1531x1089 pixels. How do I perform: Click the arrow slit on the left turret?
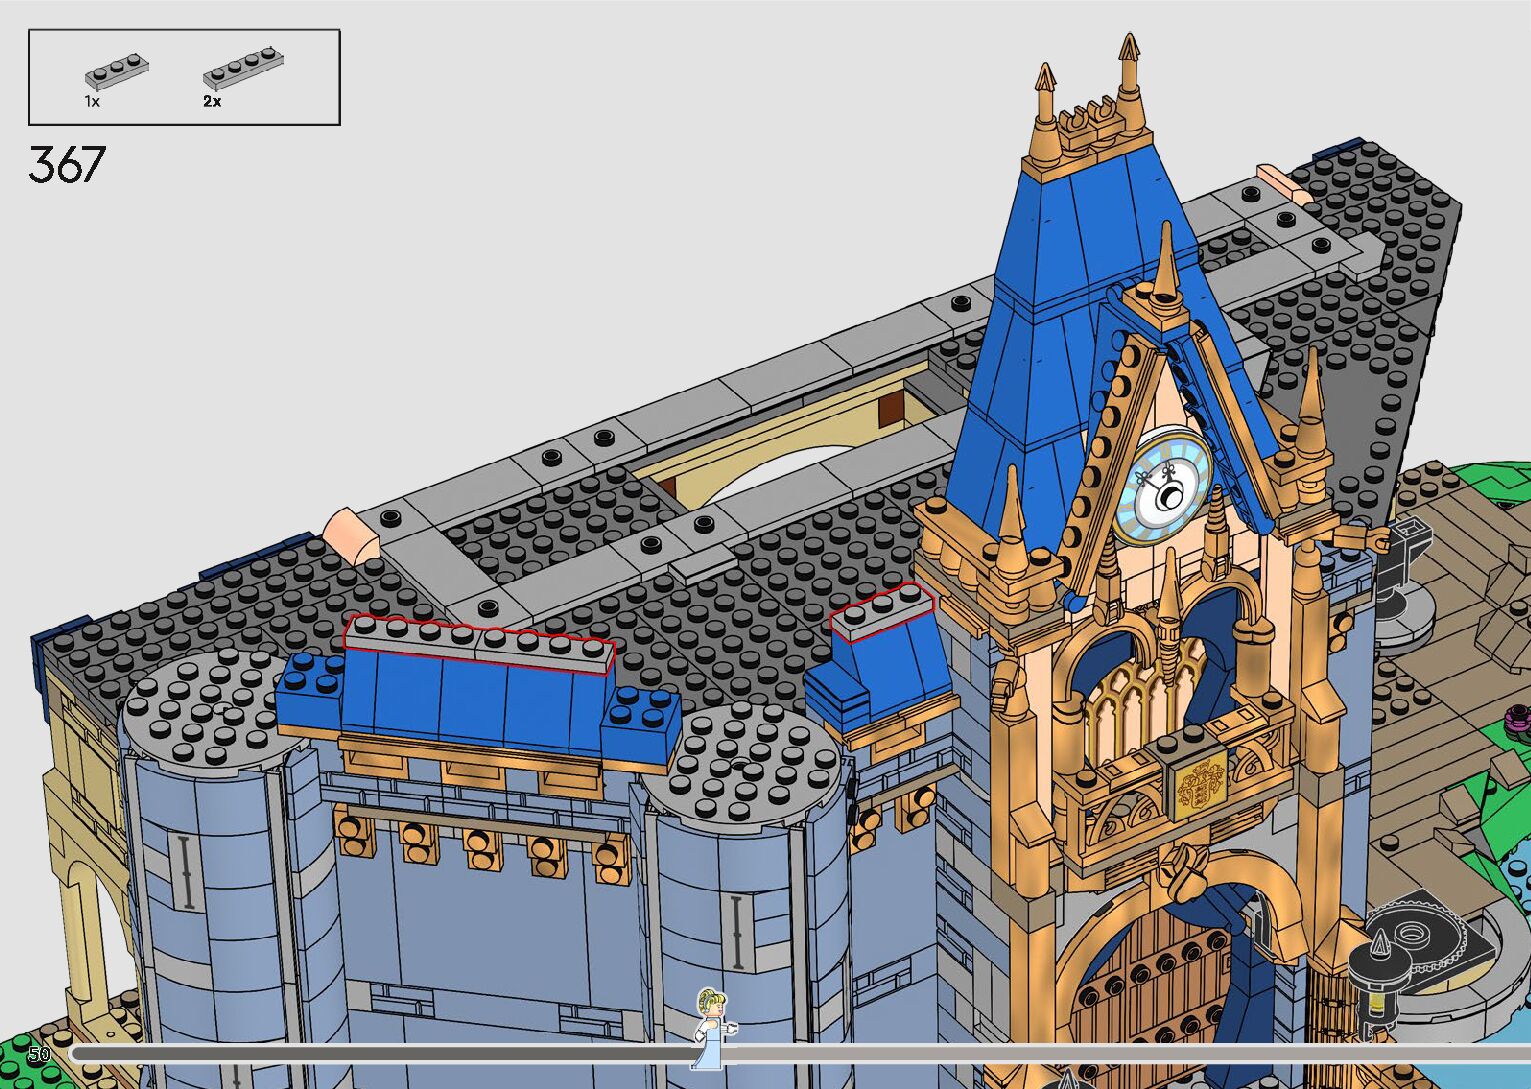pos(185,871)
